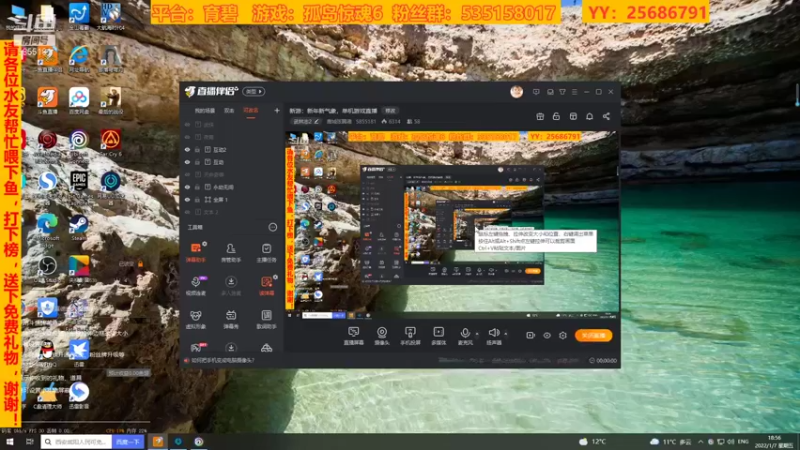The width and height of the screenshot is (800, 450).
Task: Click the open padlock icon in the room bar
Action: pos(556,116)
